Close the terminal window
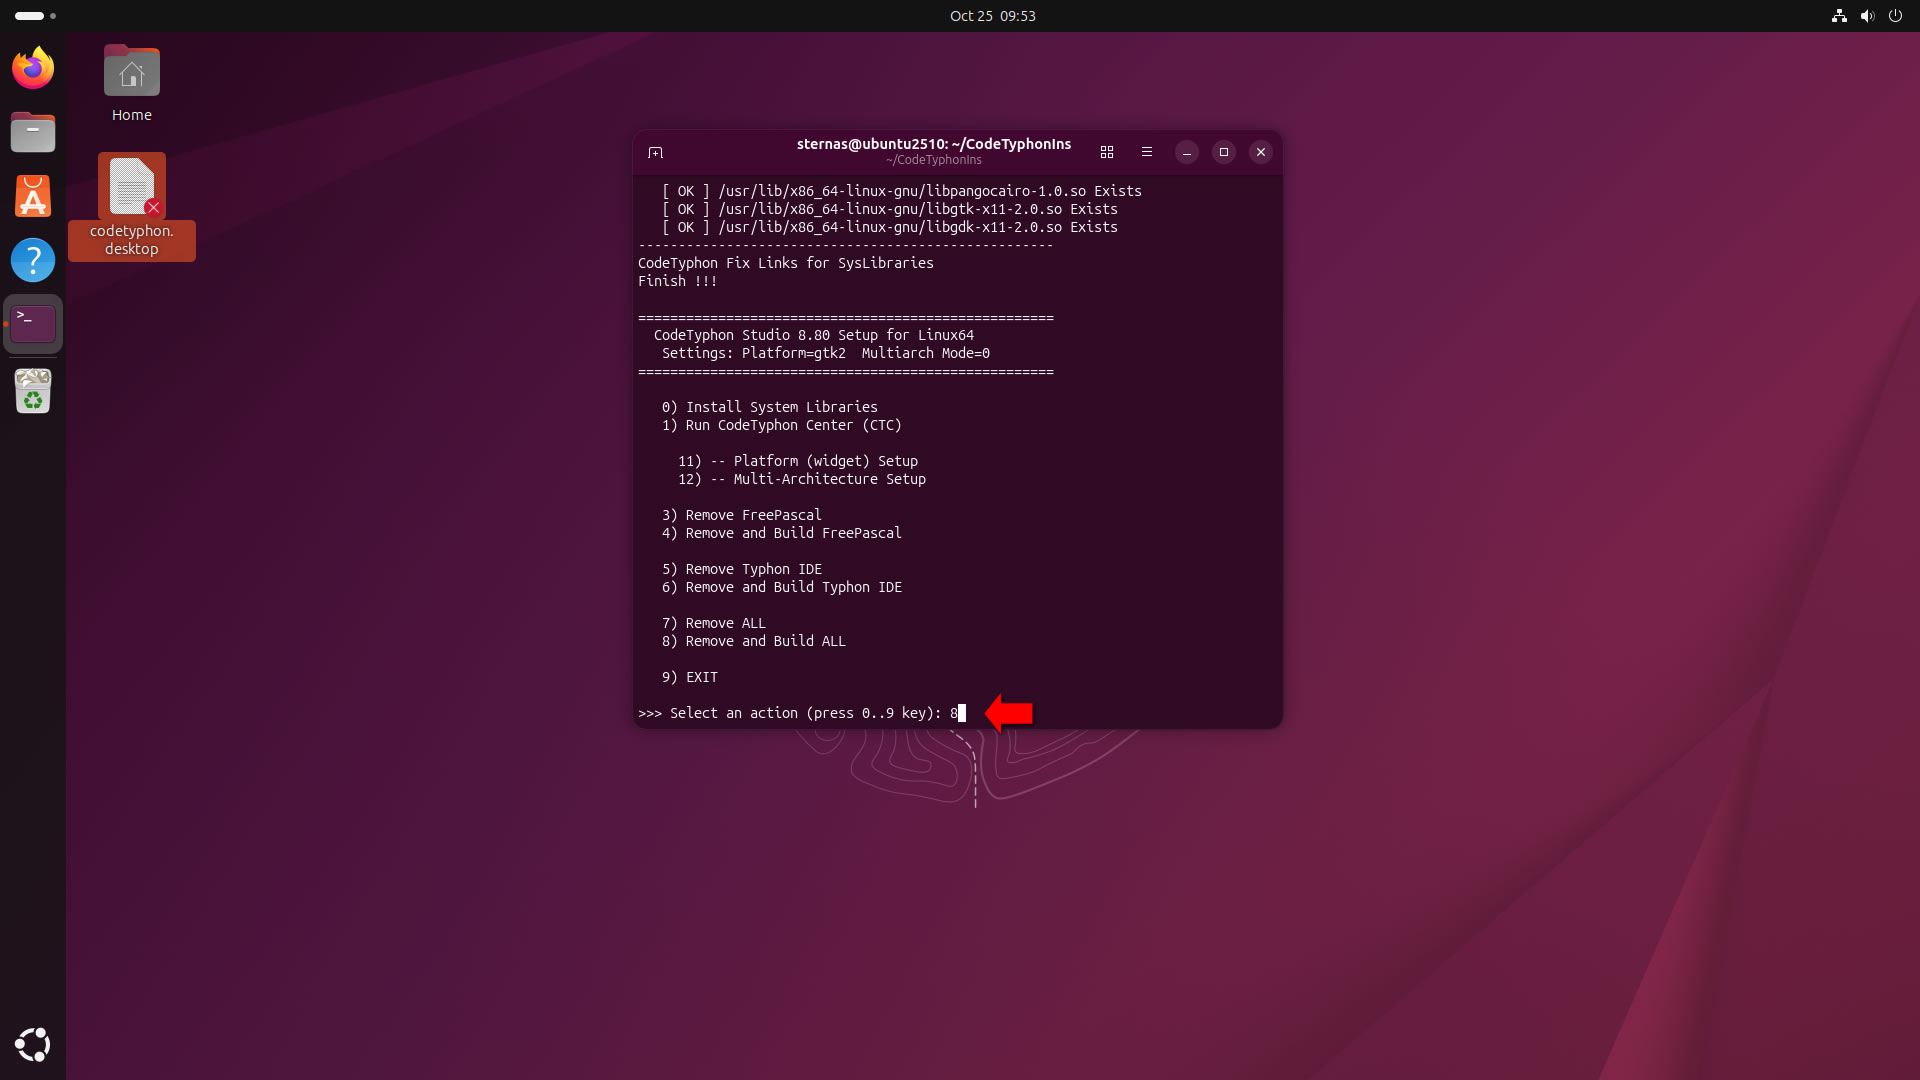This screenshot has height=1080, width=1920. 1260,152
